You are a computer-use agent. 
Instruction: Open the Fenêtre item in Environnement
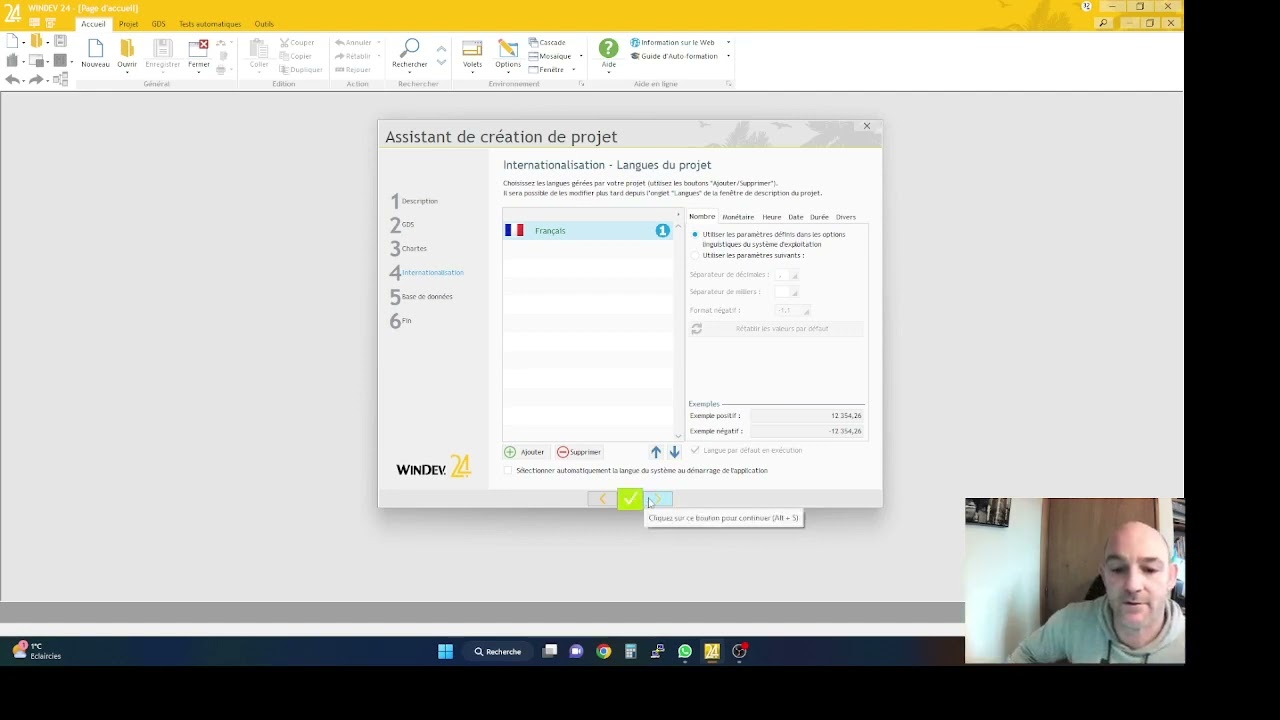546,70
